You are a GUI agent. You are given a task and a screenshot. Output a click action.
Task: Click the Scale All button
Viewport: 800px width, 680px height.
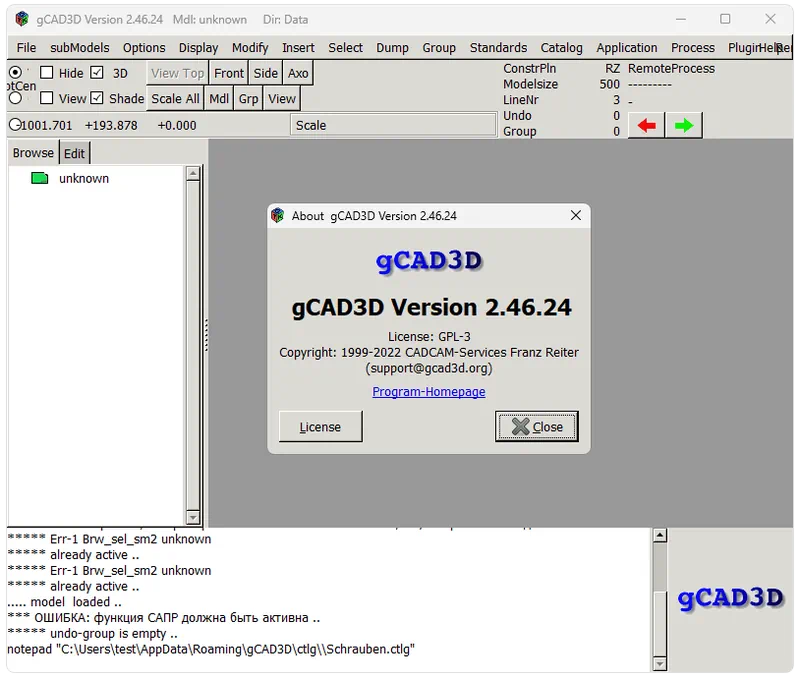tap(175, 98)
